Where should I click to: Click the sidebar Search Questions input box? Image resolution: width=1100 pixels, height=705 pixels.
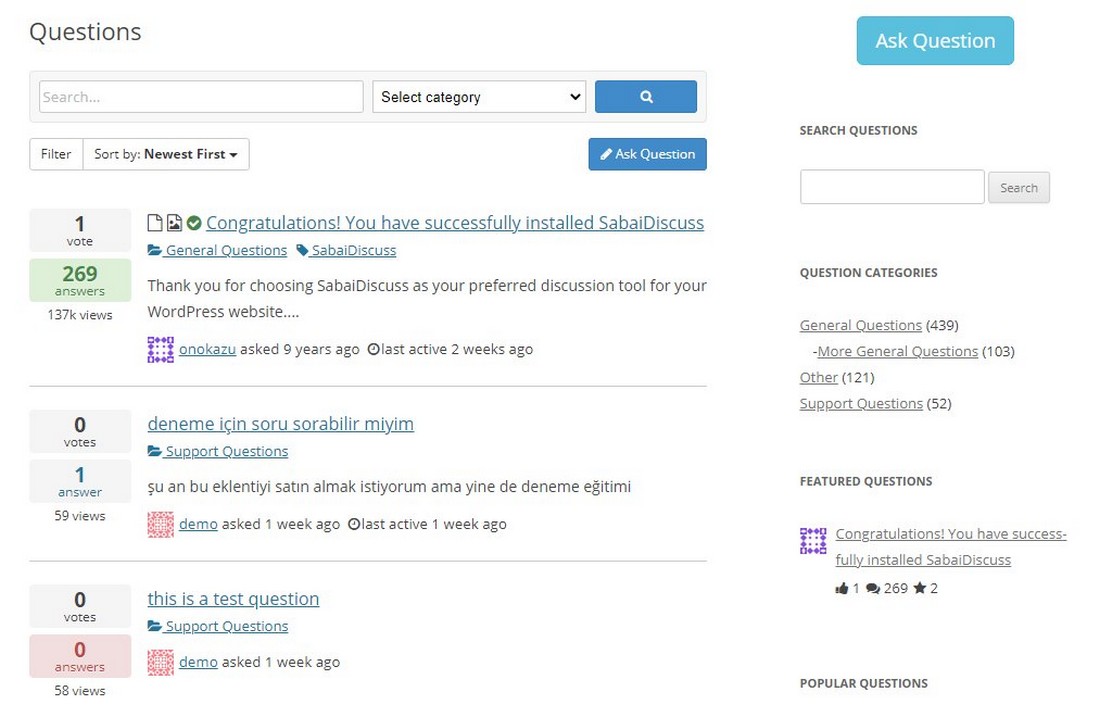[x=891, y=187]
